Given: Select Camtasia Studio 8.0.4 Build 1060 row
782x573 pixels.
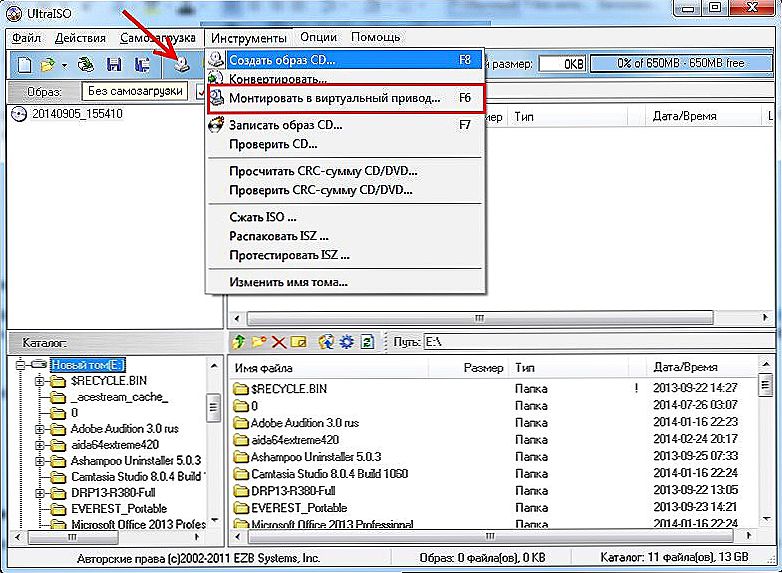Looking at the screenshot, I should click(329, 474).
